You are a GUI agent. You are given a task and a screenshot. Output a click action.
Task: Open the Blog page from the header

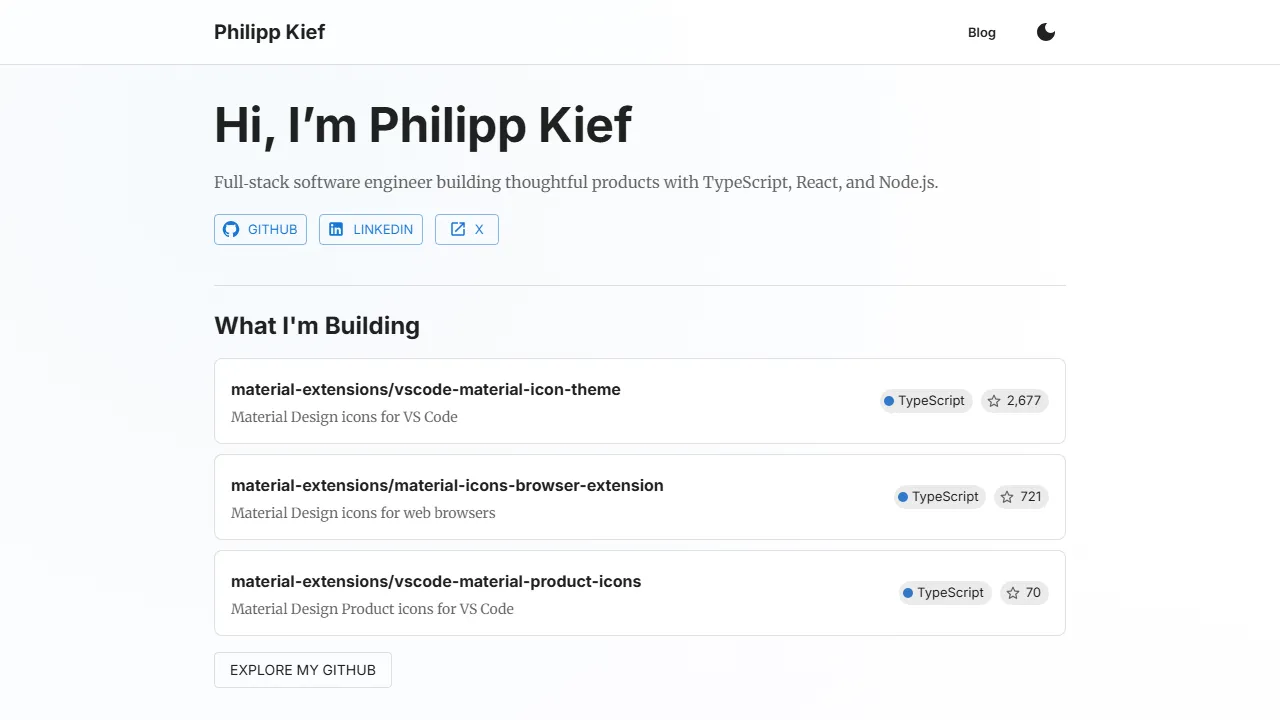pos(981,32)
